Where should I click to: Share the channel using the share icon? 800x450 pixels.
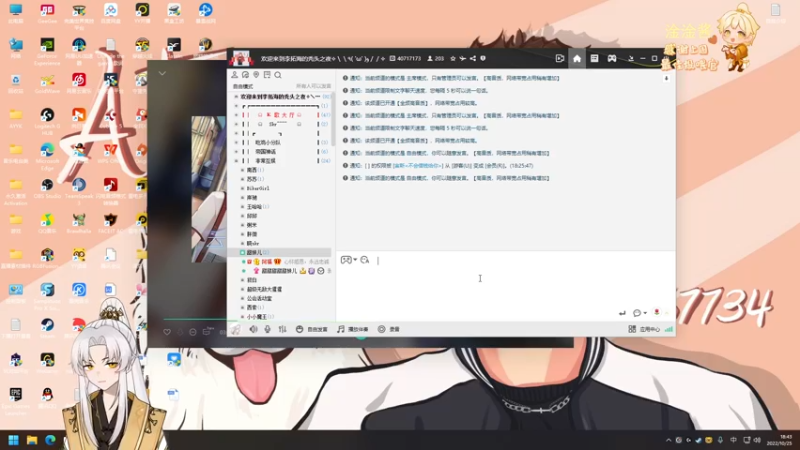point(472,59)
